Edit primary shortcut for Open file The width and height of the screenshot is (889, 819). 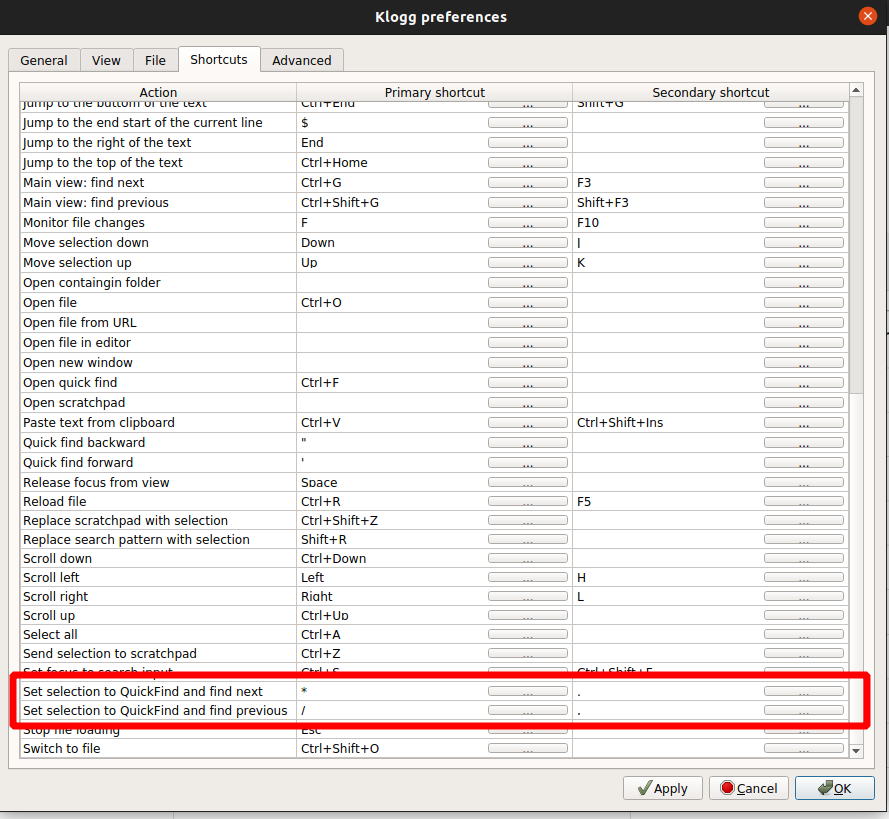point(527,302)
